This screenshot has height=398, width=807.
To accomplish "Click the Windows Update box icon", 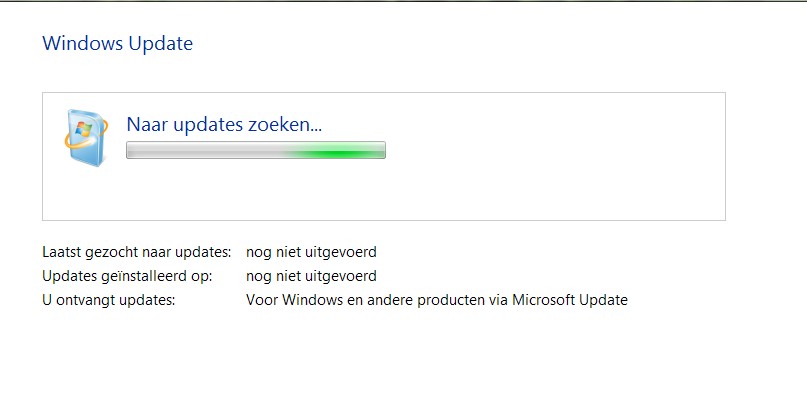I will [86, 137].
